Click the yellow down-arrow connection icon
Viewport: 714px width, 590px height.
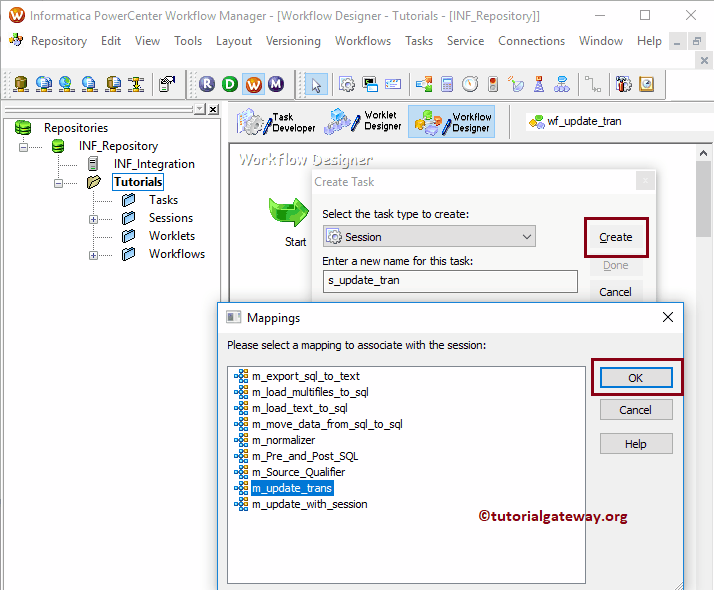(136, 84)
